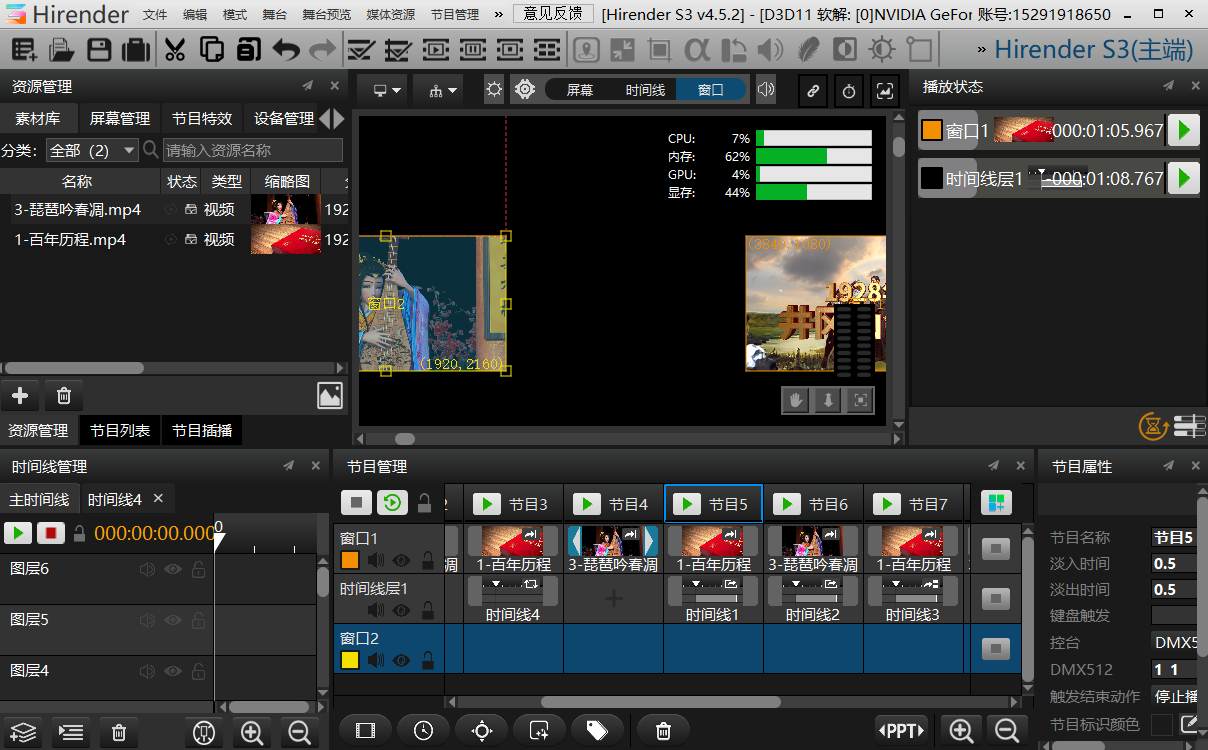Image resolution: width=1208 pixels, height=750 pixels.
Task: Open the topology tree dropdown above stage
Action: tap(443, 90)
